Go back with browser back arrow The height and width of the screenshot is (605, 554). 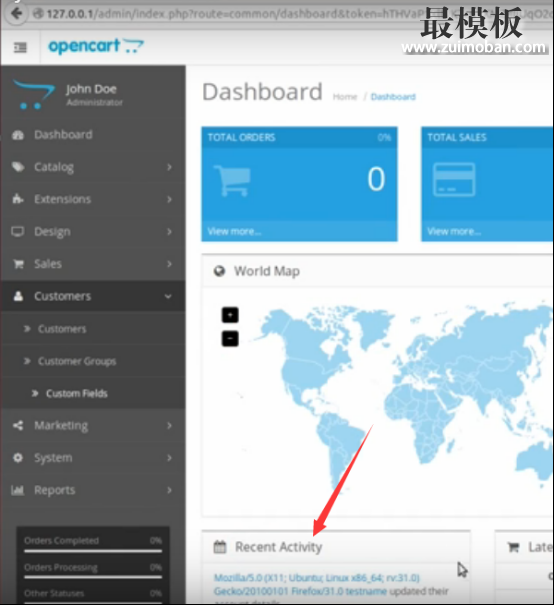pos(16,14)
